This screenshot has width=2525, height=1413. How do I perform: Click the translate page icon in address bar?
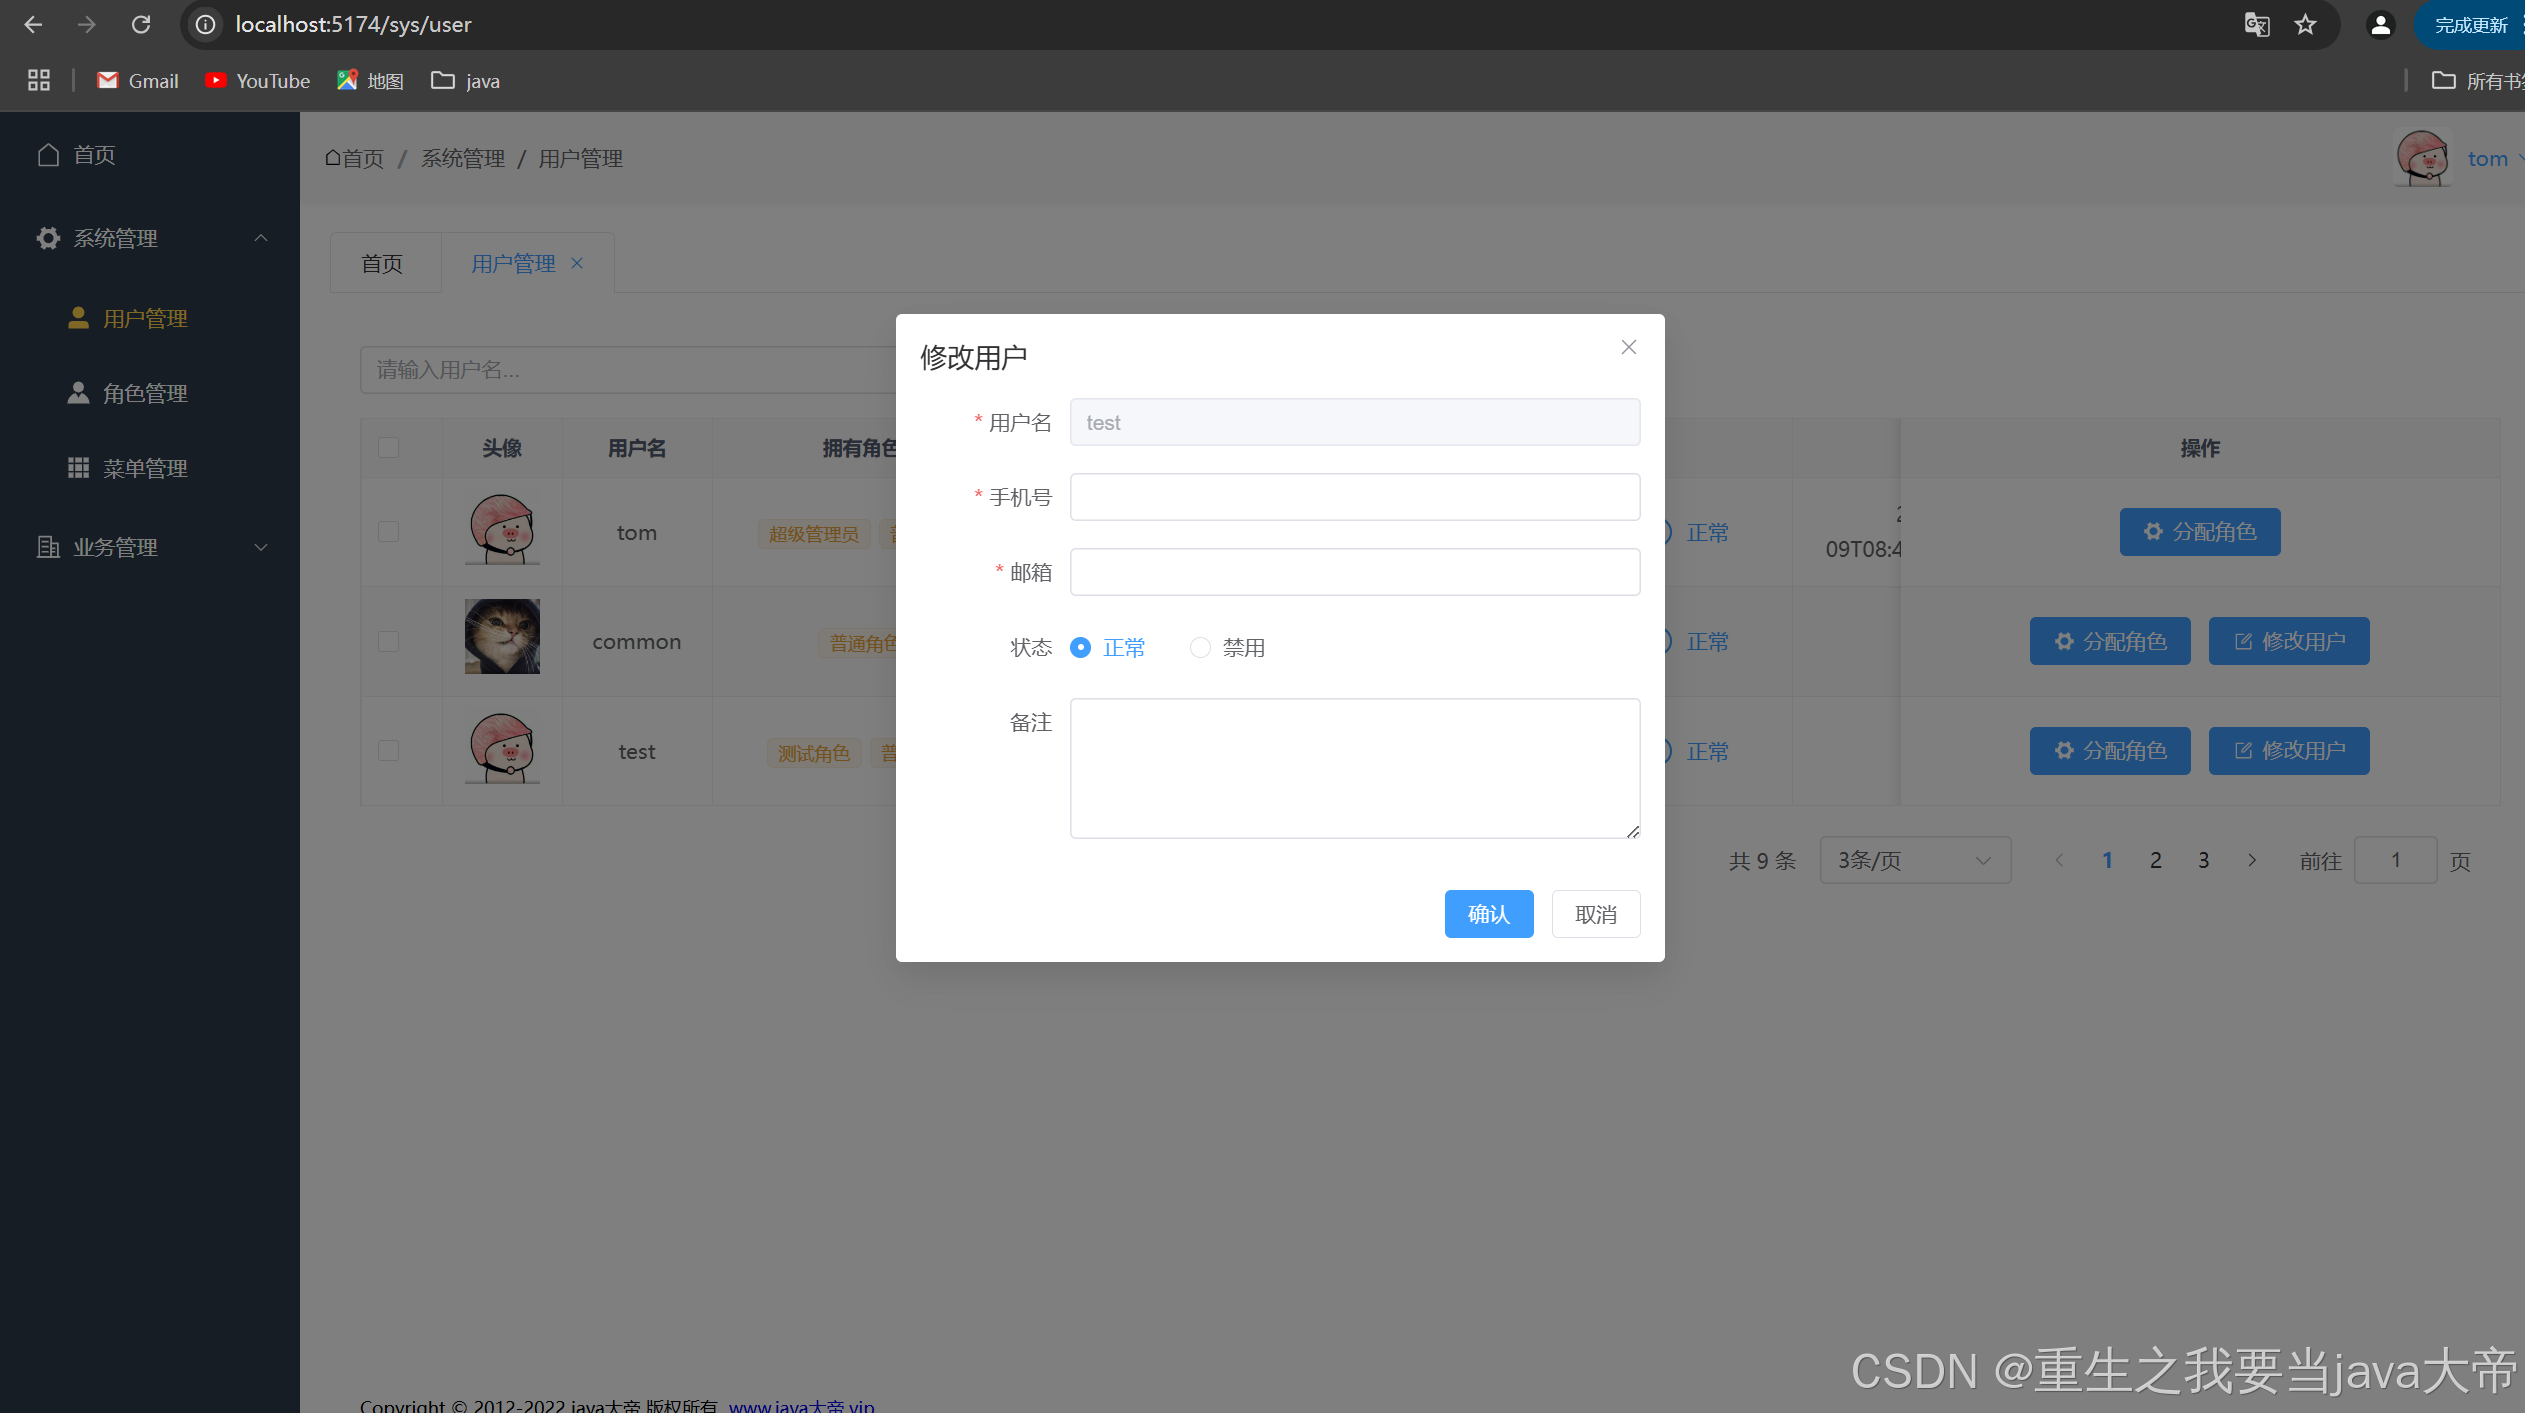(x=2256, y=24)
